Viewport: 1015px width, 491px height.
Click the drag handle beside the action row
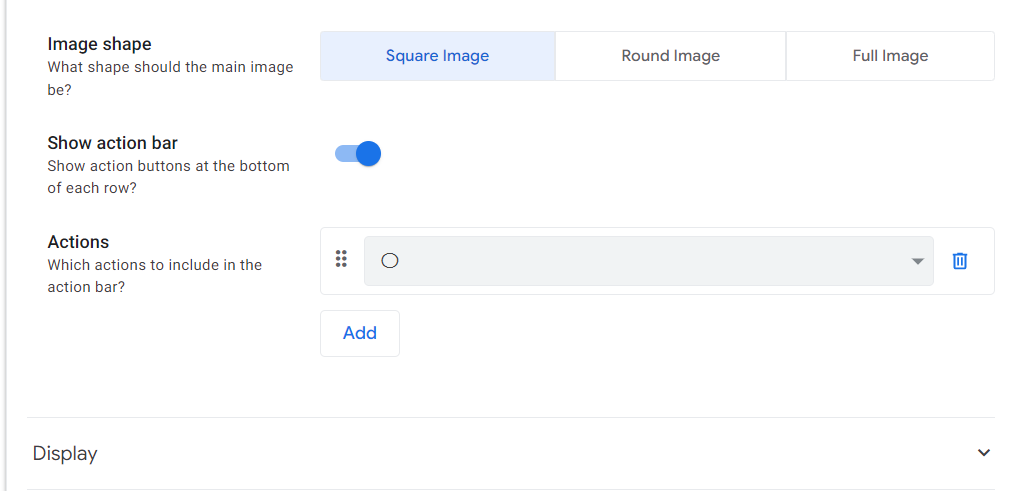[341, 259]
